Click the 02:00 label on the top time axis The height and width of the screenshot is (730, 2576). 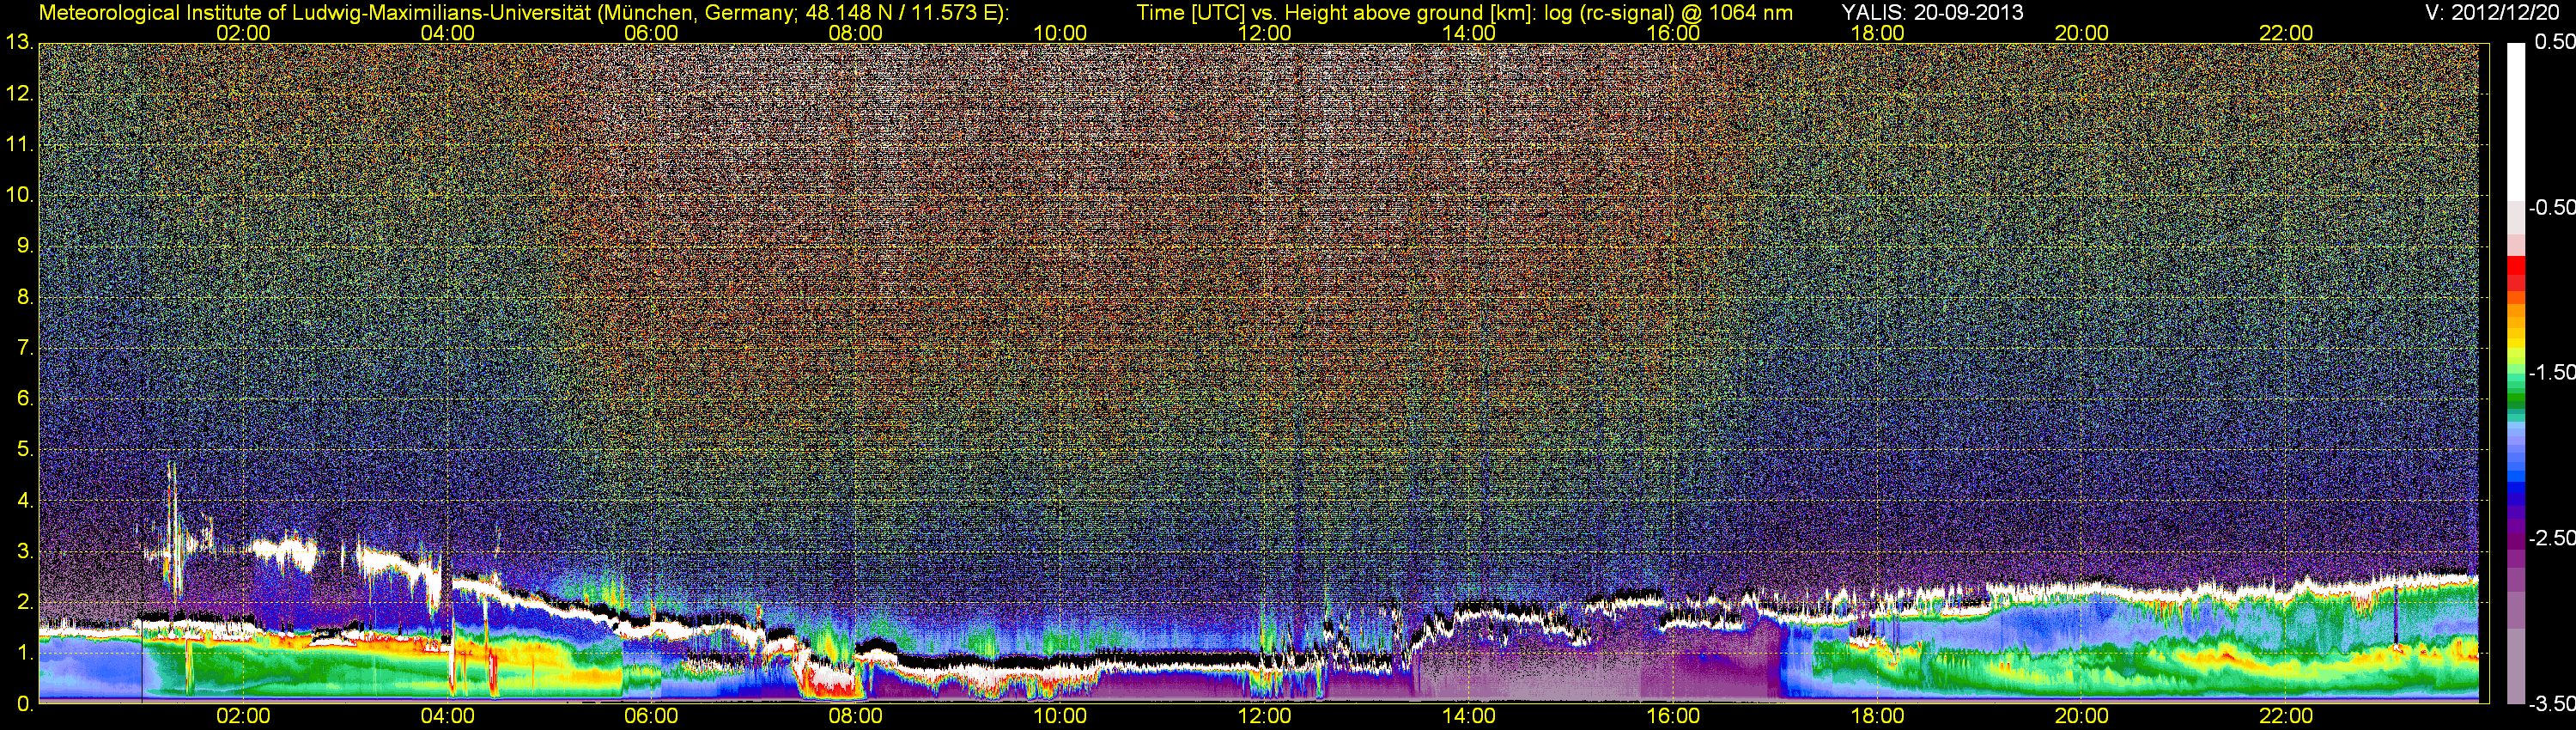tap(243, 33)
